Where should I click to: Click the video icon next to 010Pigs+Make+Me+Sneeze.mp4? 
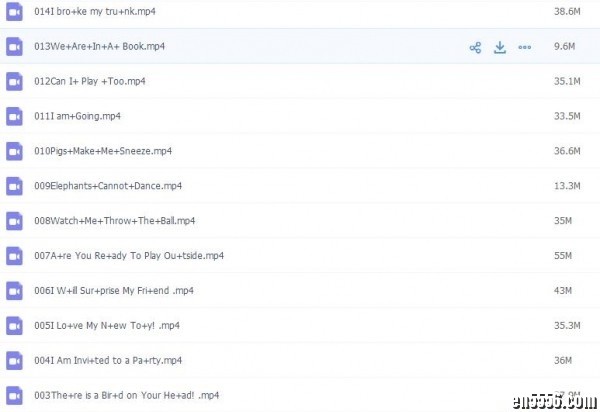coord(14,151)
